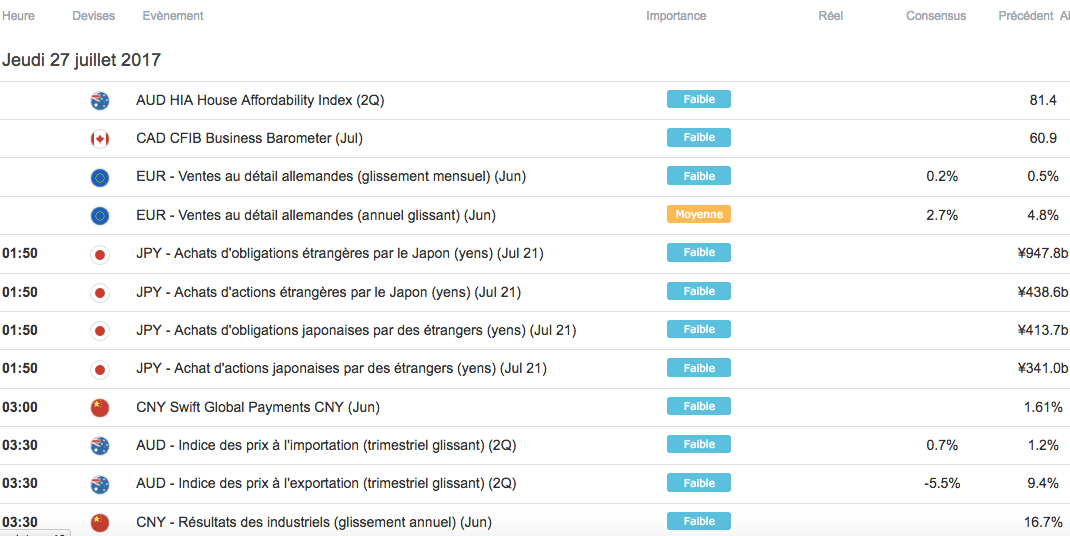Click the Devises column header
Viewport: 1070px width, 536px height.
pyautogui.click(x=94, y=16)
